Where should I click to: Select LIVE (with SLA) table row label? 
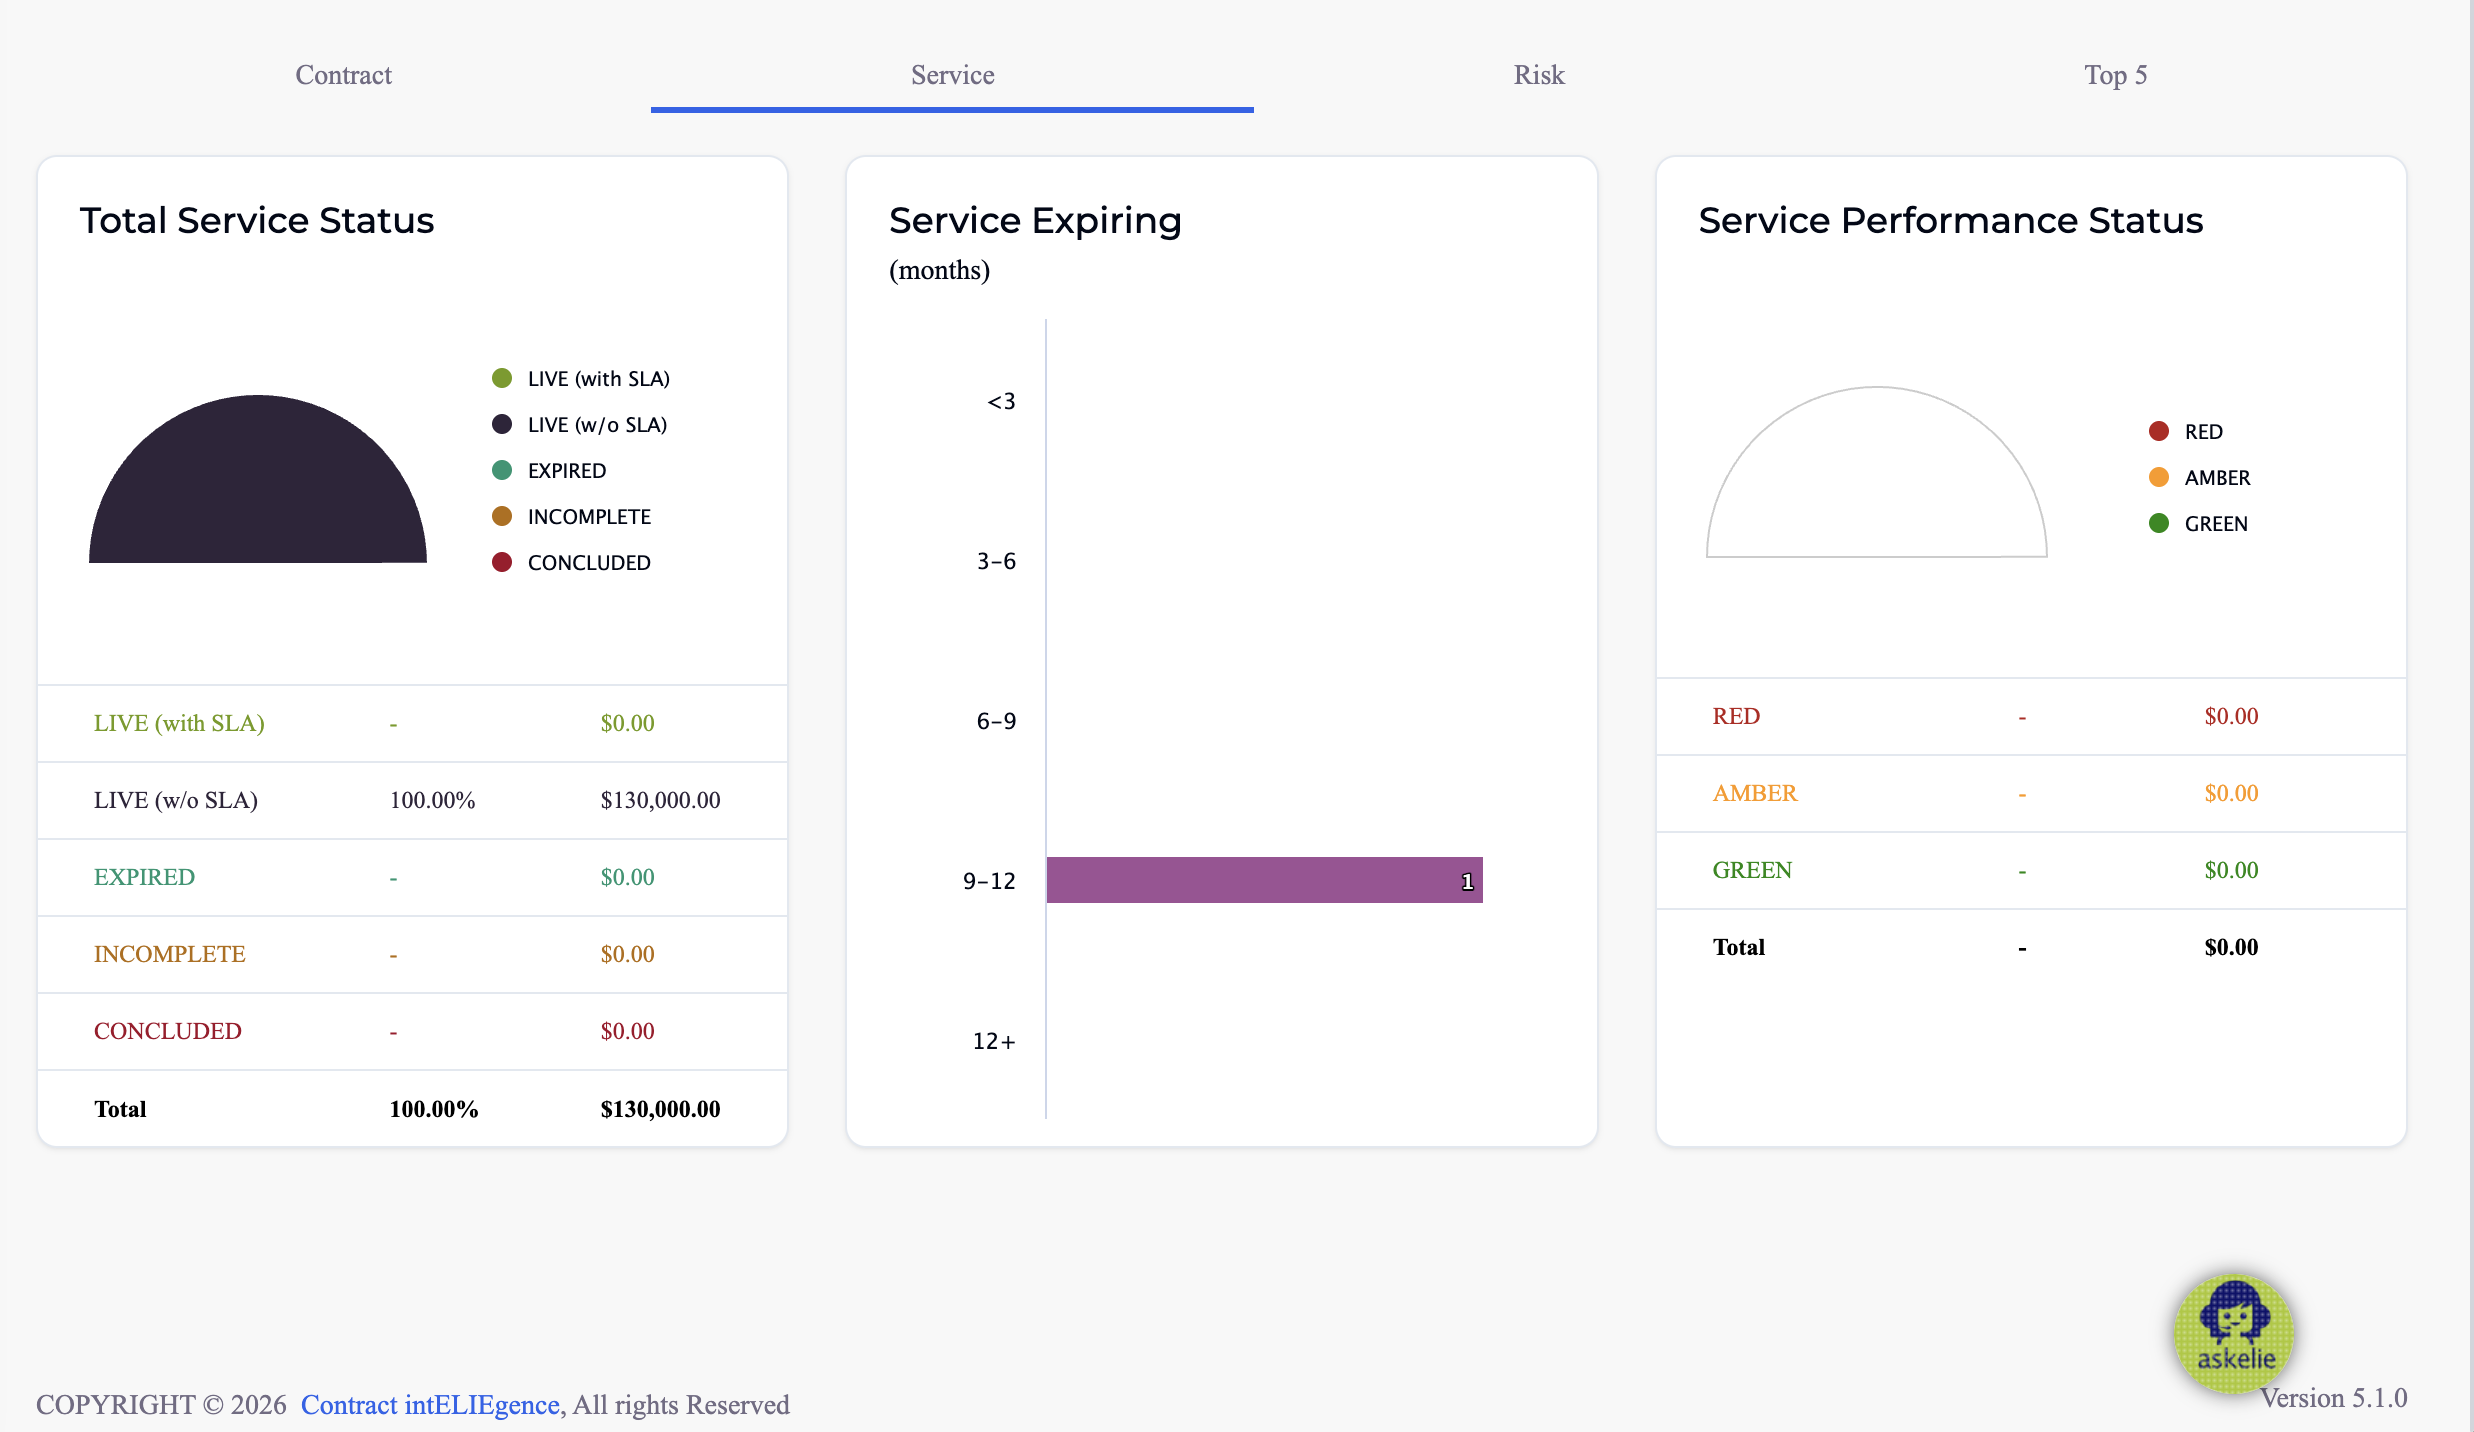[179, 723]
